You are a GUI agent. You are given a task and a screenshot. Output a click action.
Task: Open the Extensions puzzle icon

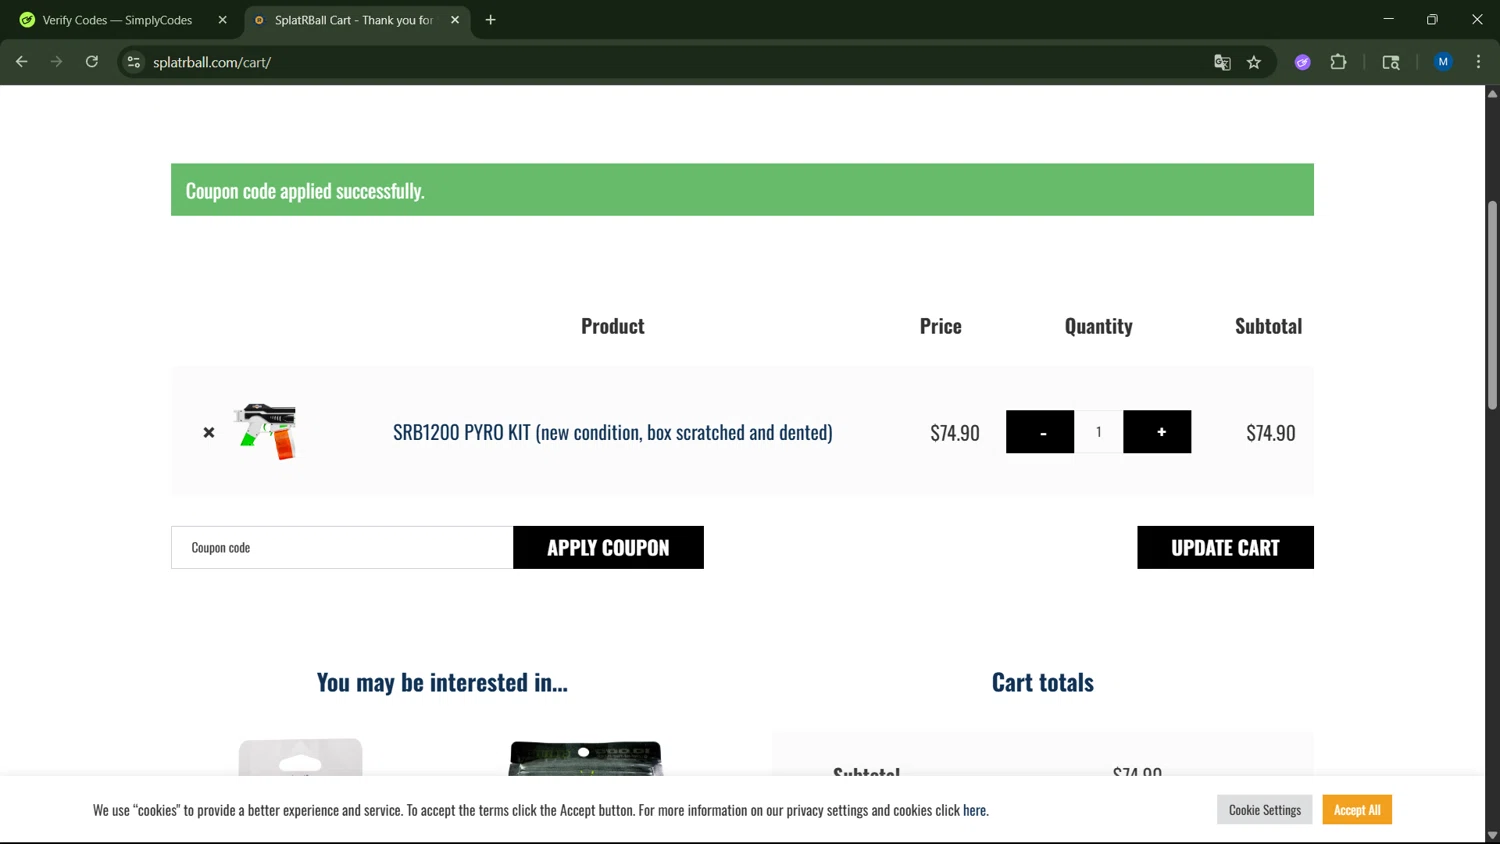(1338, 62)
